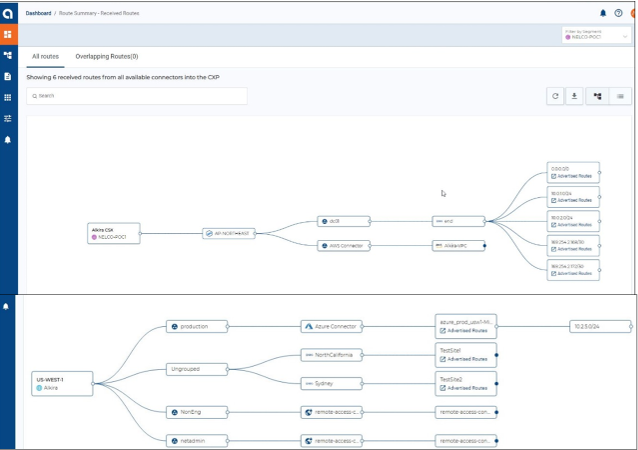
Task: Open the dashboard icon in left sidebar
Action: [8, 34]
